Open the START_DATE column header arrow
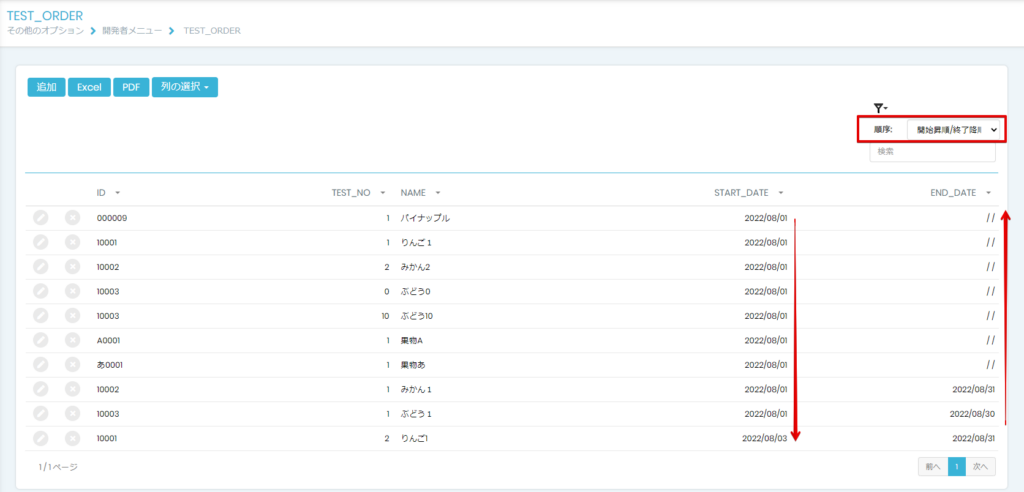This screenshot has width=1024, height=492. point(781,193)
